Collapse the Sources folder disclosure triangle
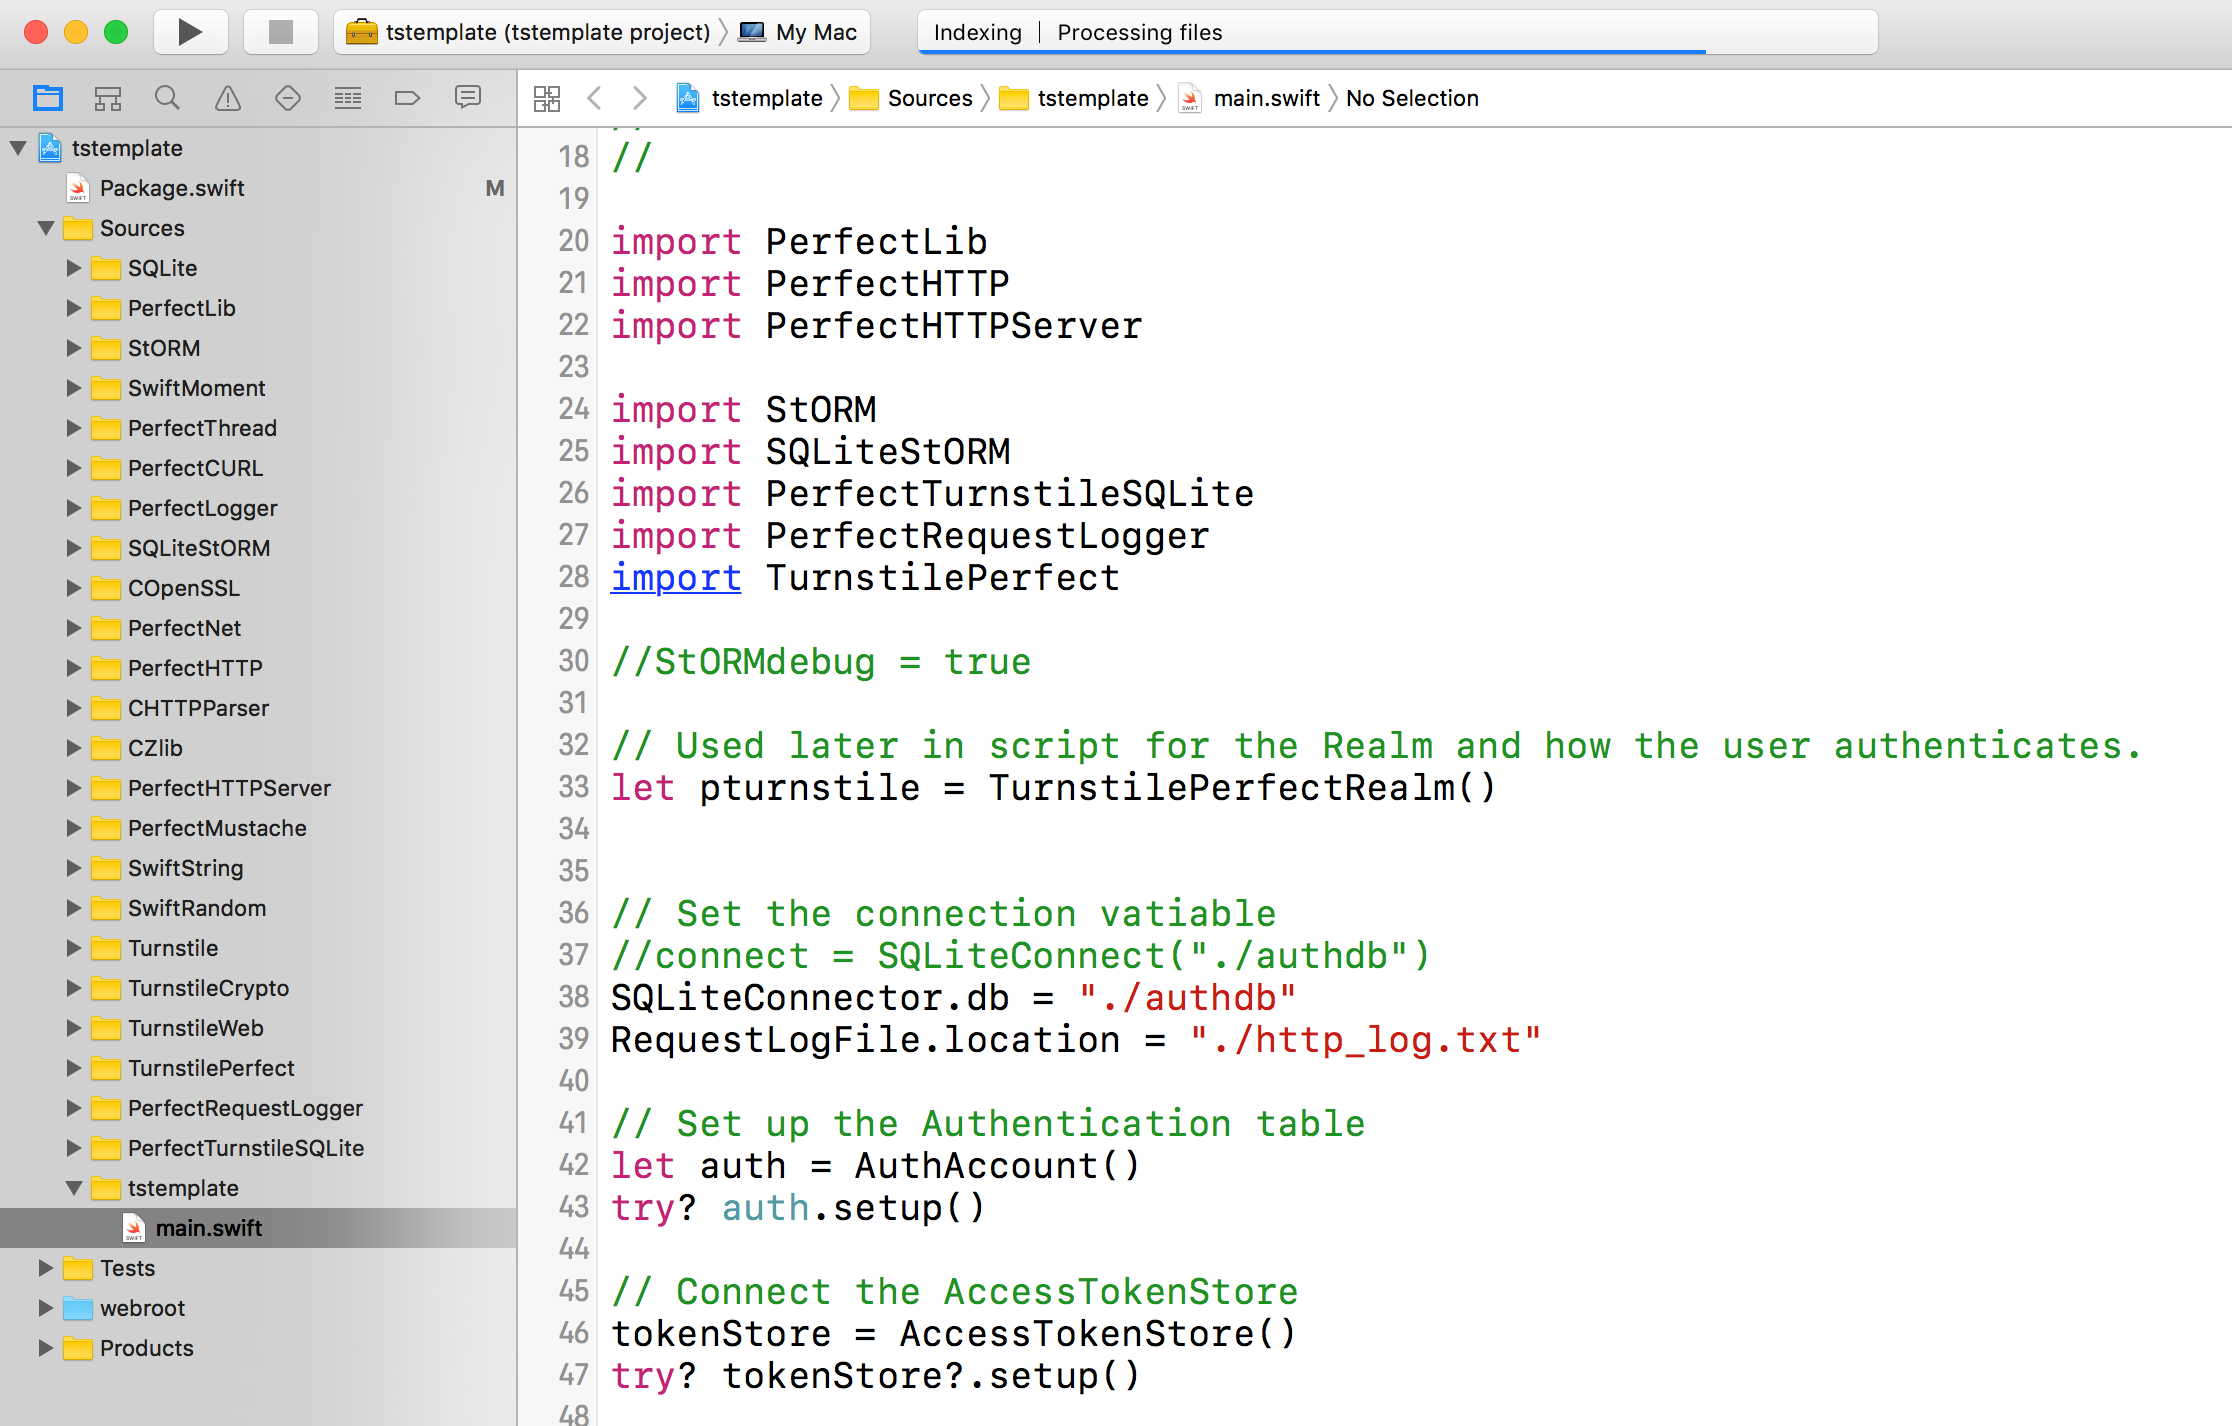Image resolution: width=2232 pixels, height=1426 pixels. tap(46, 228)
